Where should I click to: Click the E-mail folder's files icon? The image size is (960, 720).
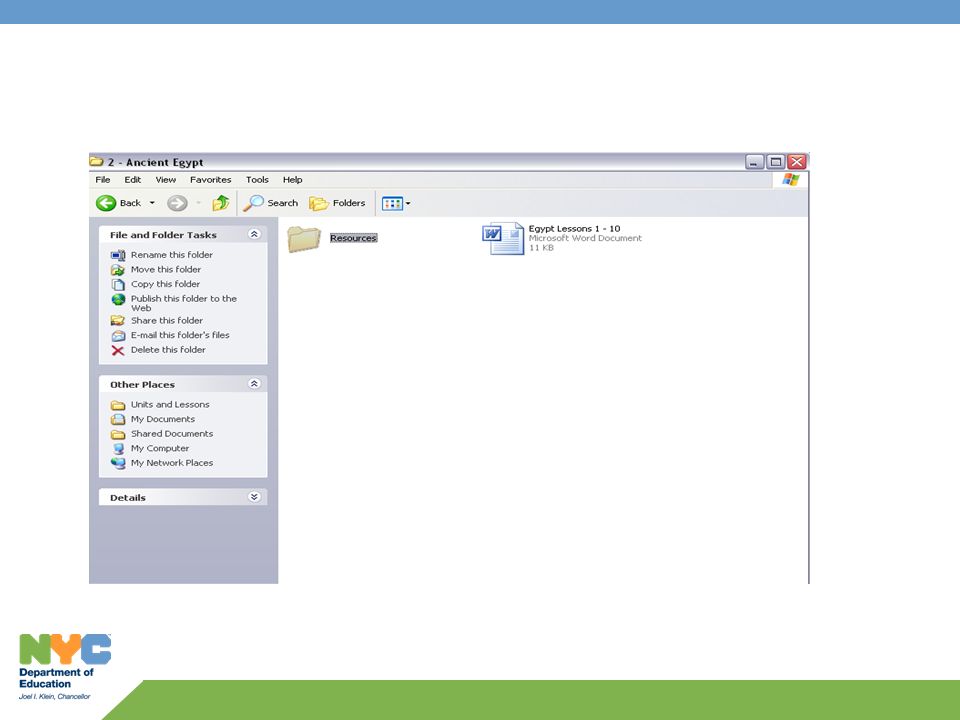118,336
